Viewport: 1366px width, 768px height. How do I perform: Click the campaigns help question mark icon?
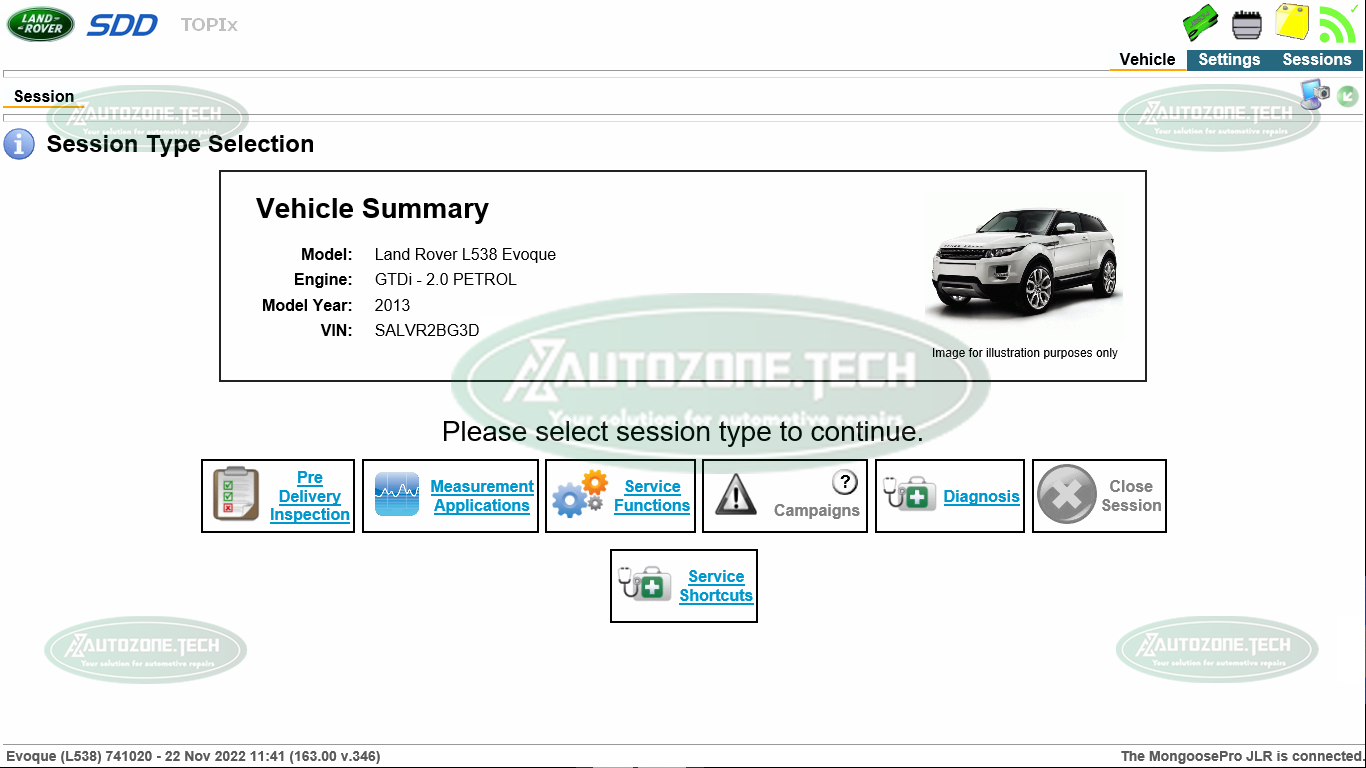pos(845,482)
